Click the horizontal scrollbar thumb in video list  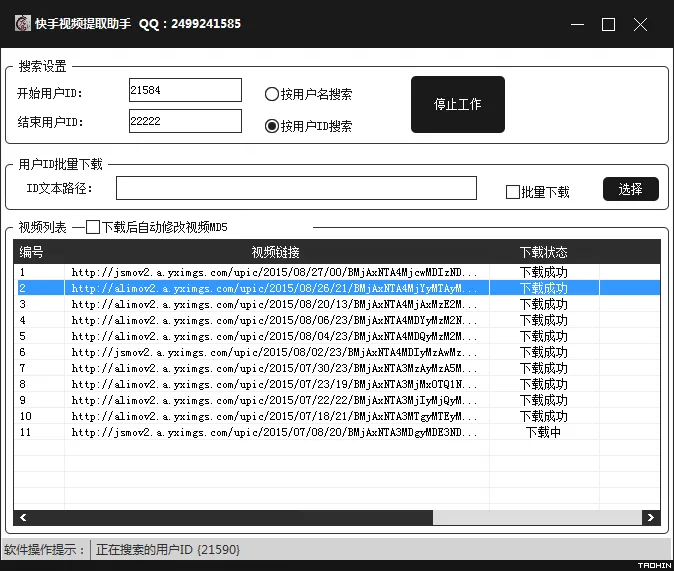[535, 518]
